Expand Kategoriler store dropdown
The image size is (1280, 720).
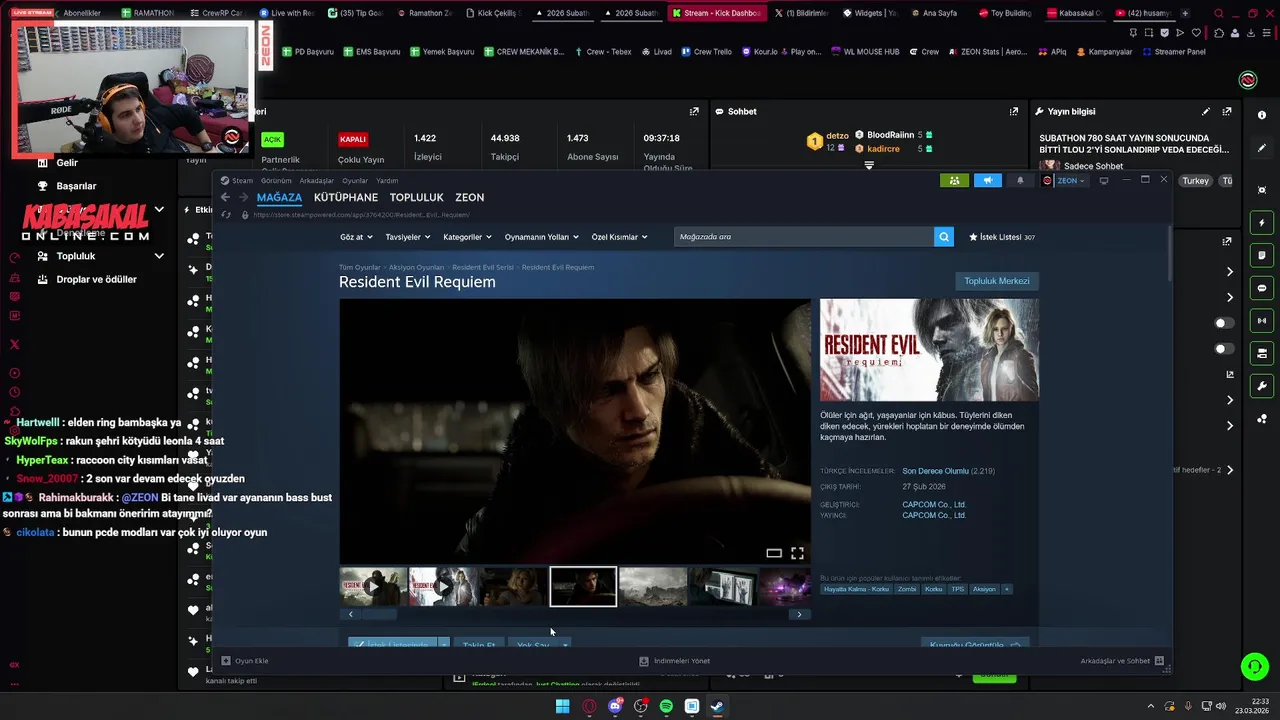coord(467,237)
